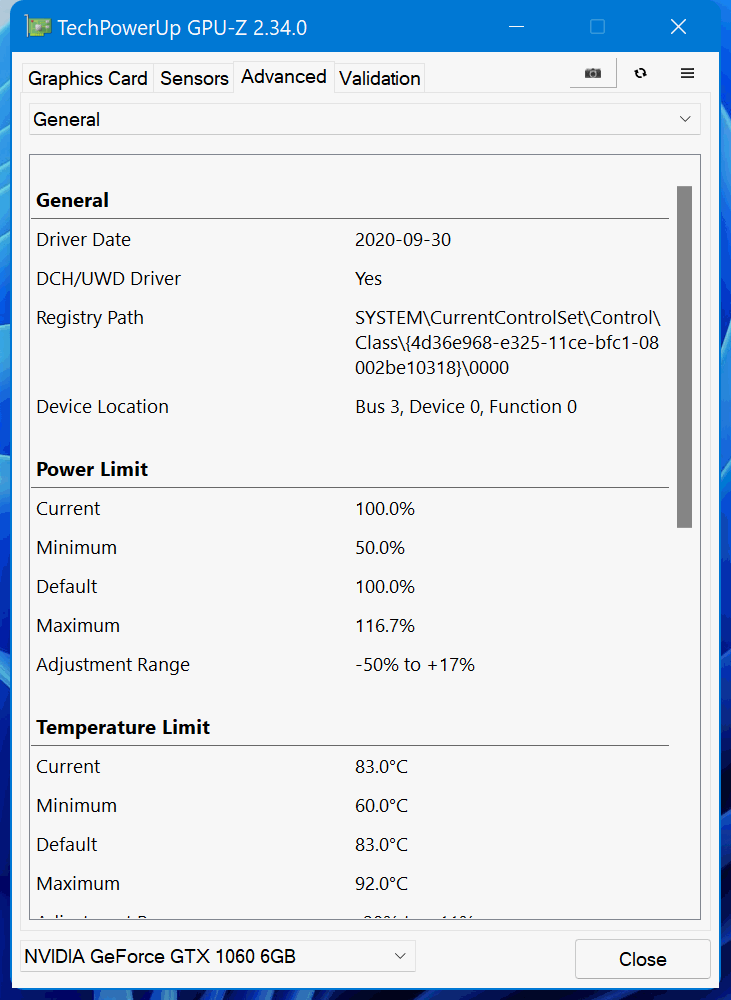
Task: Open the hamburger menu icon
Action: tap(687, 73)
